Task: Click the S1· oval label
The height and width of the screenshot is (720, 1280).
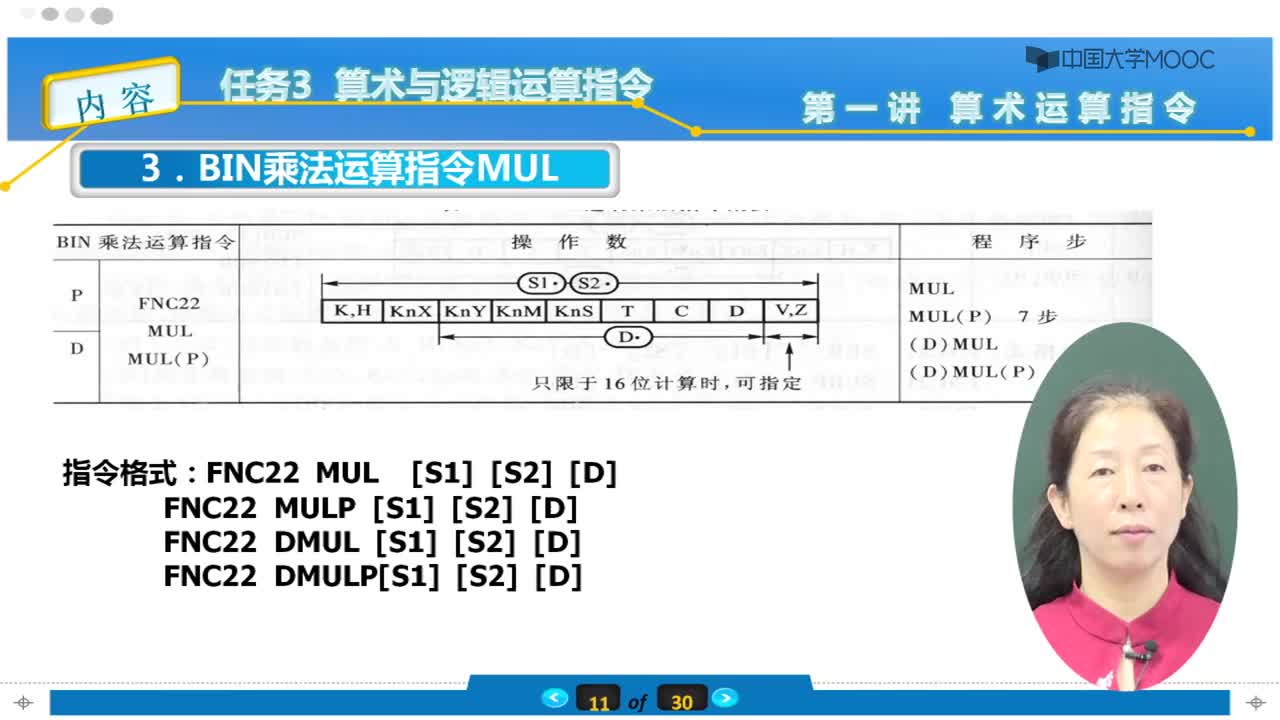Action: click(543, 283)
